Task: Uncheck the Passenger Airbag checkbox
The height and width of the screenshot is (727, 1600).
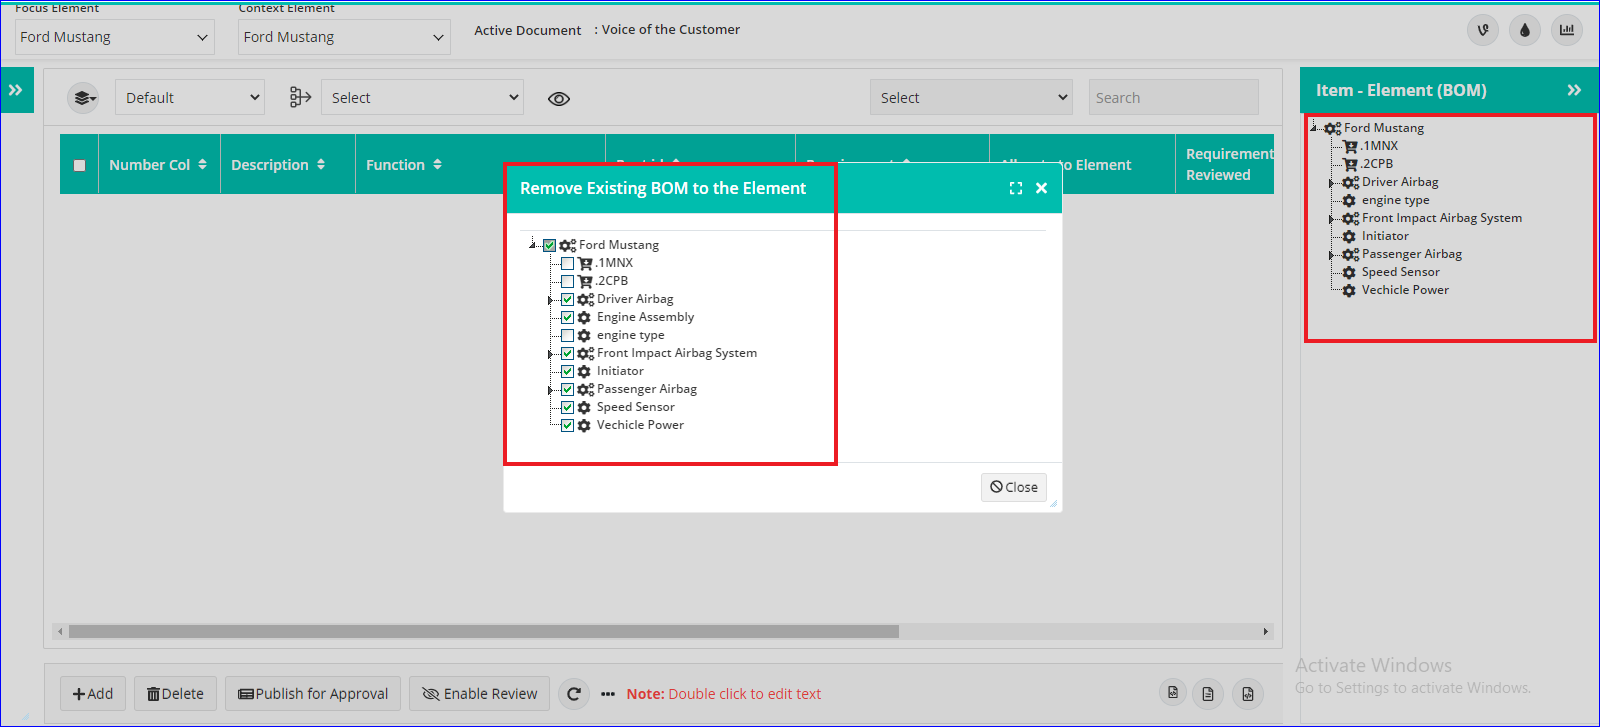Action: coord(567,389)
